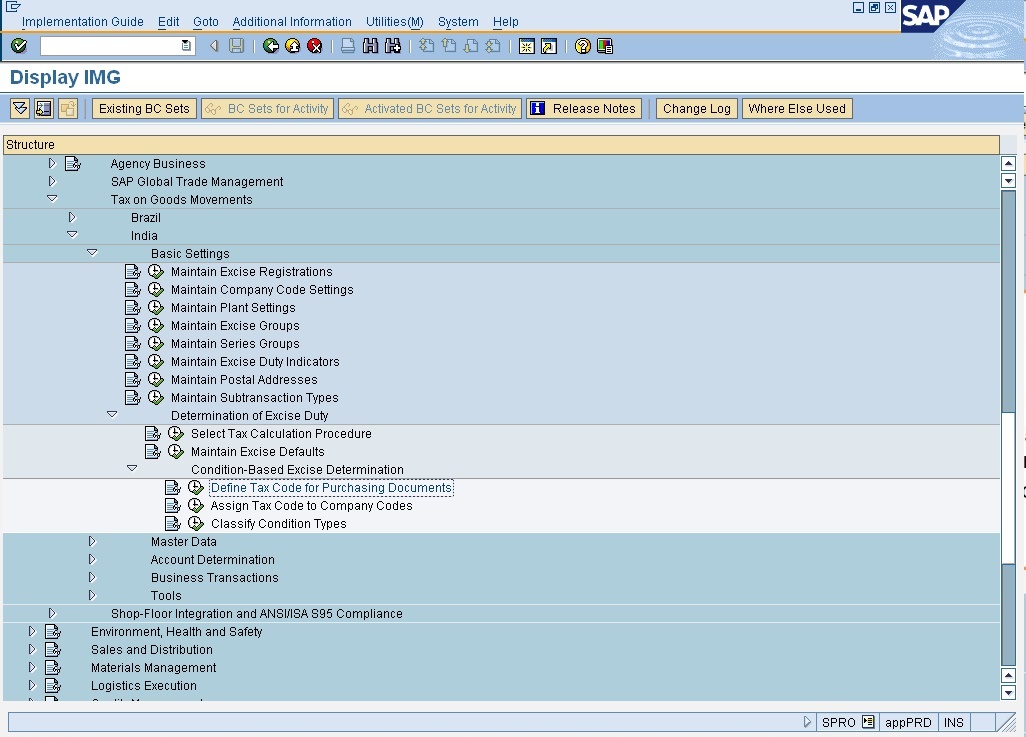
Task: Click the Position on activity icon
Action: tap(44, 109)
